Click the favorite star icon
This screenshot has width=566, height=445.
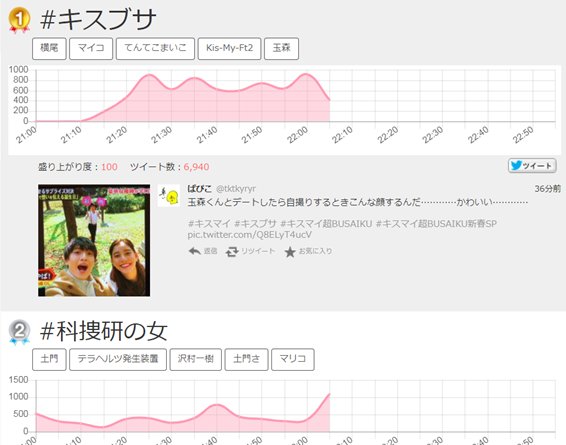click(290, 252)
